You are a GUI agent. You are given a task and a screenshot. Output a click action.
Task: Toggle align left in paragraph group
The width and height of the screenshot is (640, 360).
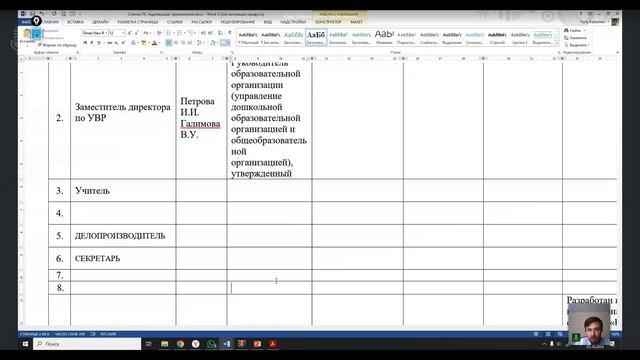pos(169,43)
